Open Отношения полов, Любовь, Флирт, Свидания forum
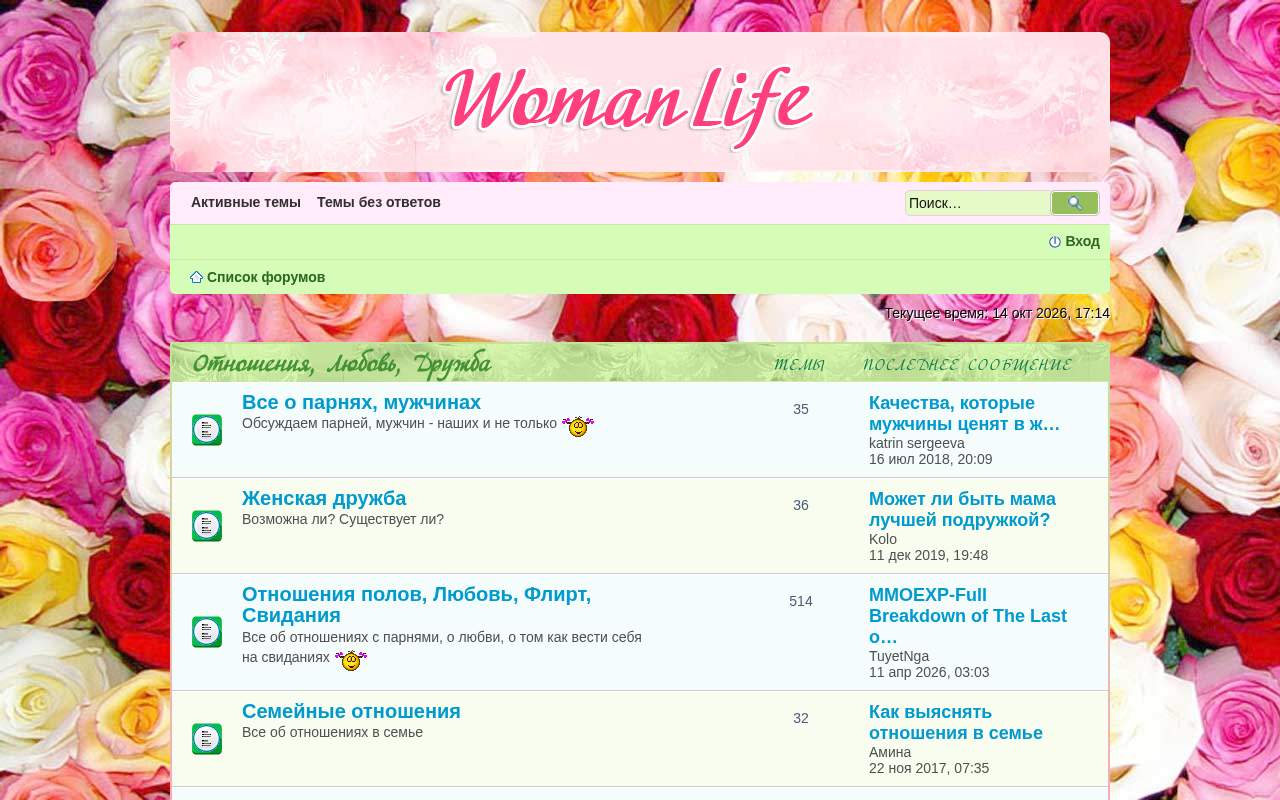The width and height of the screenshot is (1280, 800). tap(416, 605)
